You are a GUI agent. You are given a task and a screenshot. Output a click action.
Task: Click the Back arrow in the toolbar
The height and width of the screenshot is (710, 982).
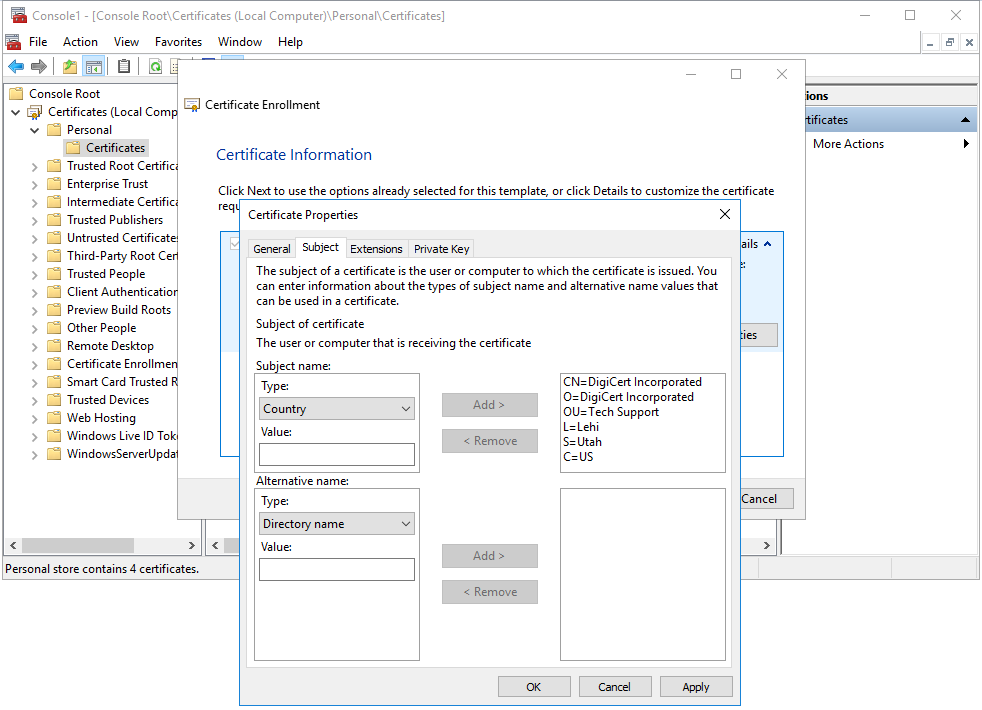[16, 67]
